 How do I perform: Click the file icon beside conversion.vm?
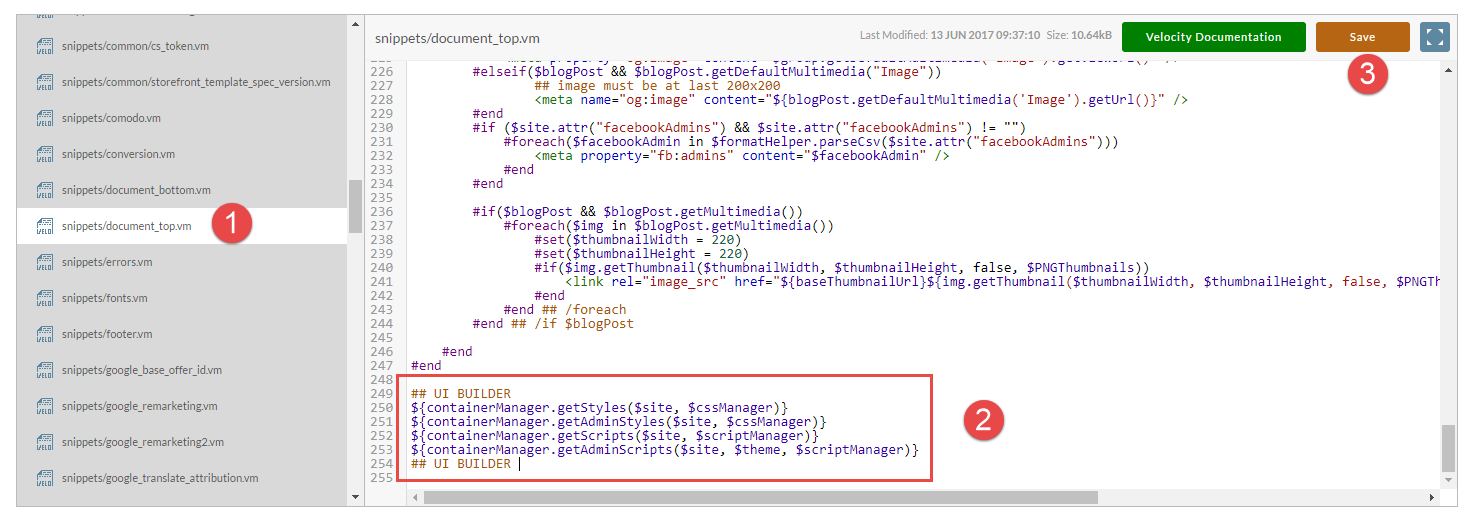tap(44, 154)
